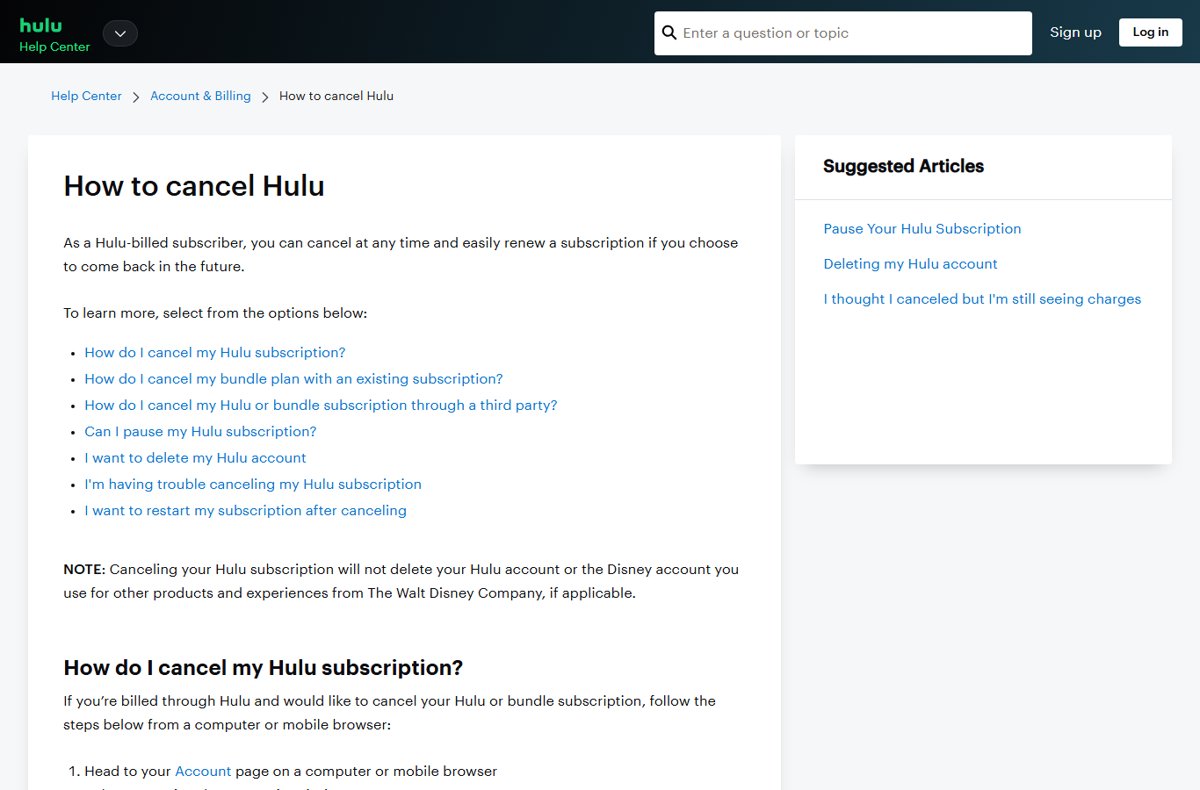Image resolution: width=1200 pixels, height=790 pixels.
Task: Open 'Can I pause my Hulu subscription?' link
Action: tap(200, 431)
